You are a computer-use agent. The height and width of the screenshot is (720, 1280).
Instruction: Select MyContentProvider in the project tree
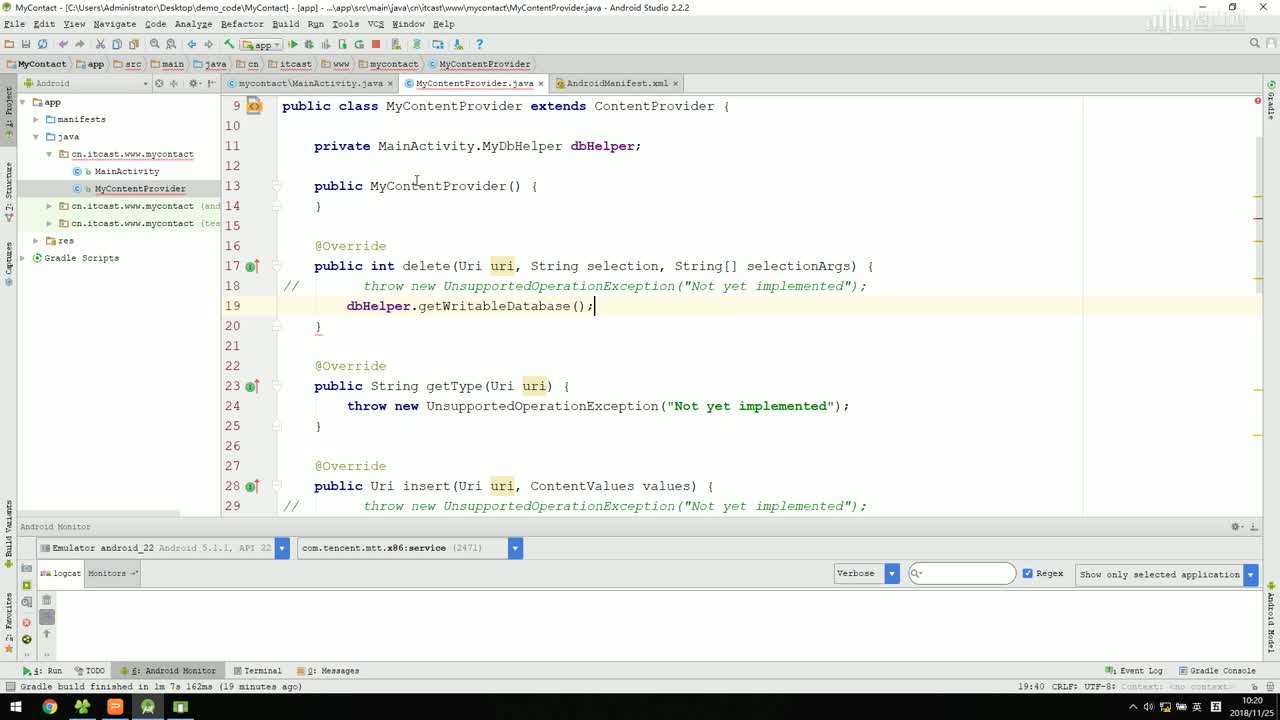pos(140,188)
